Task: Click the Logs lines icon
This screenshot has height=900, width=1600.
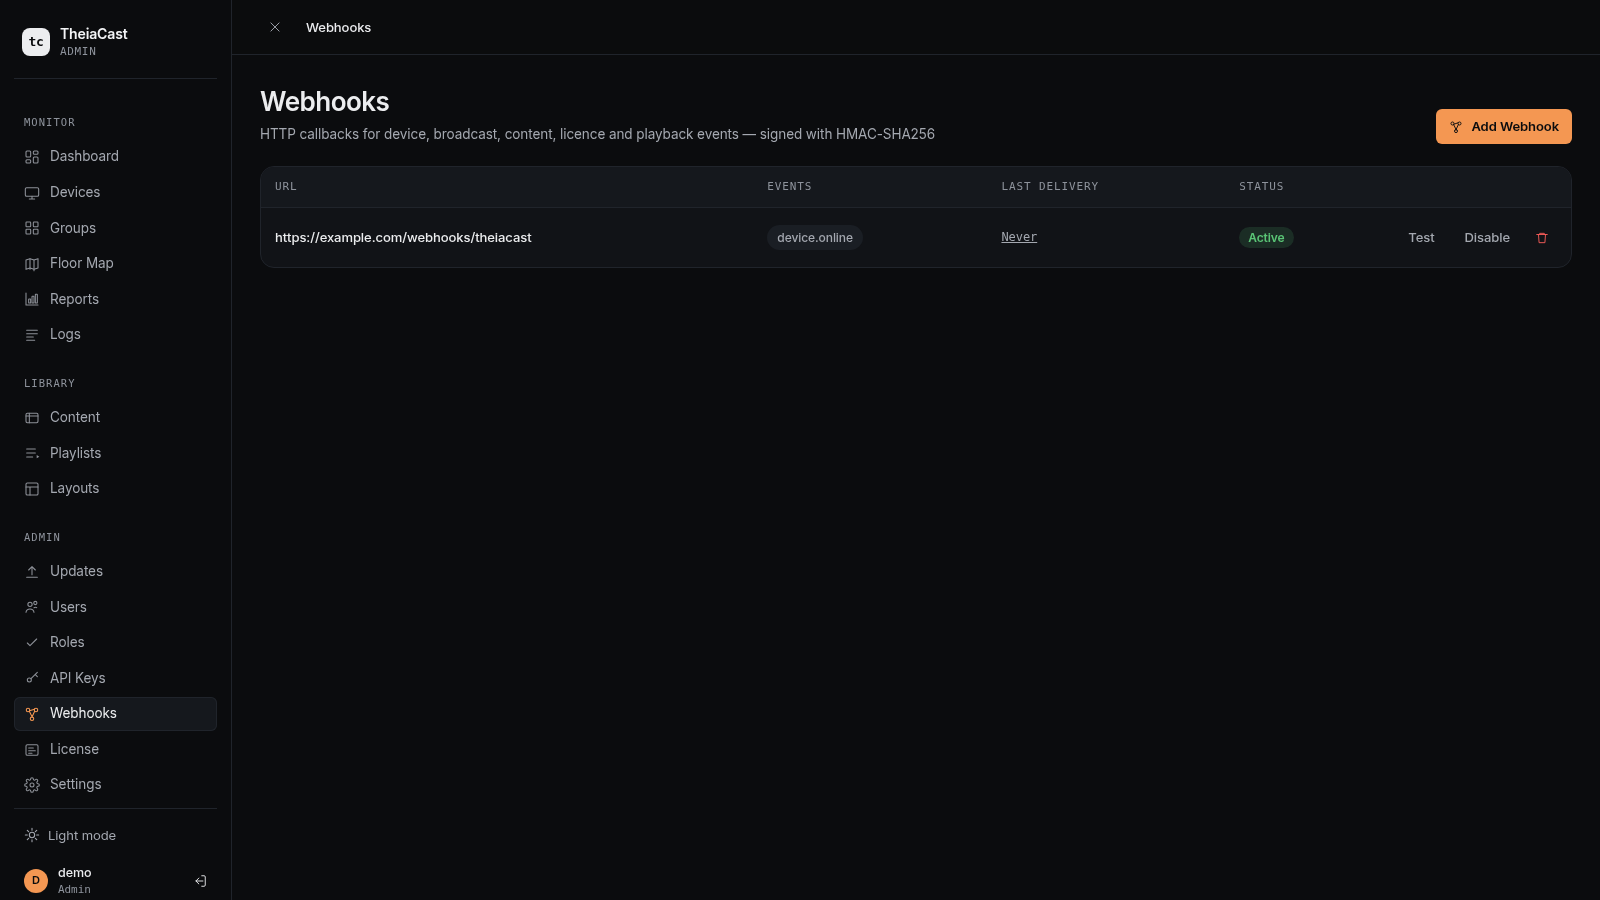Action: pos(32,335)
